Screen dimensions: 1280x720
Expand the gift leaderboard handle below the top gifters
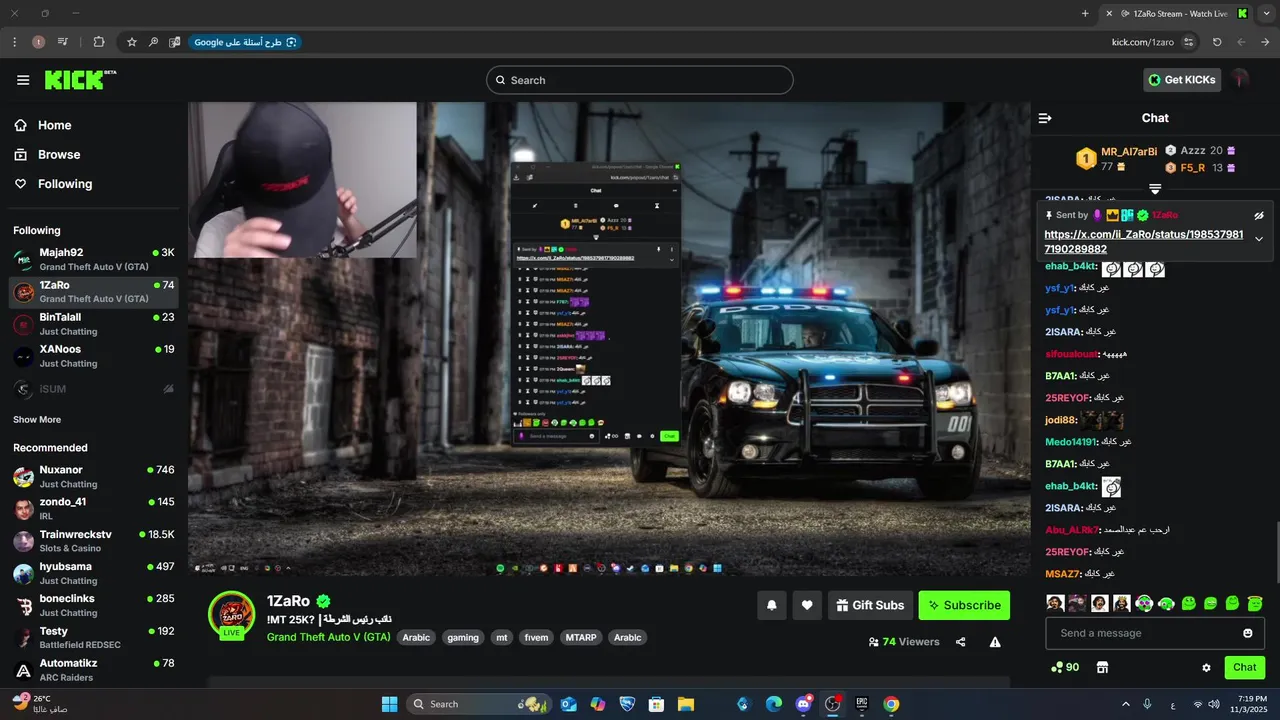[1155, 188]
